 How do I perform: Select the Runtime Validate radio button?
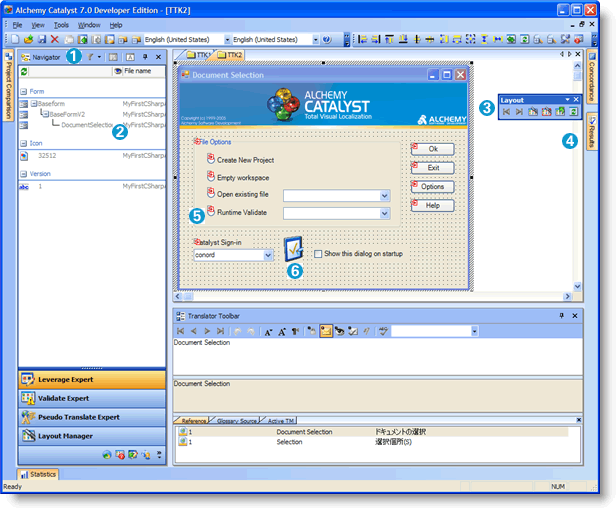point(211,211)
